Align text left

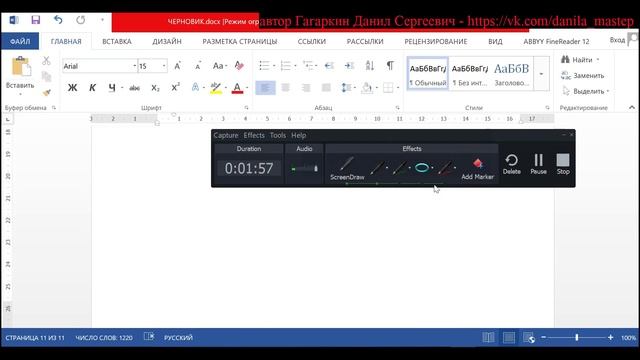(265, 88)
